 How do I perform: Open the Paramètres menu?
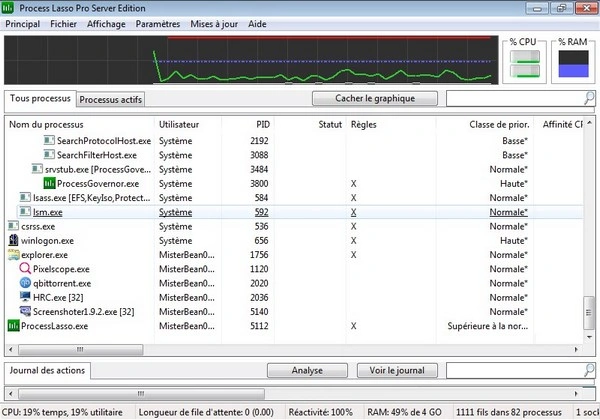pos(158,22)
